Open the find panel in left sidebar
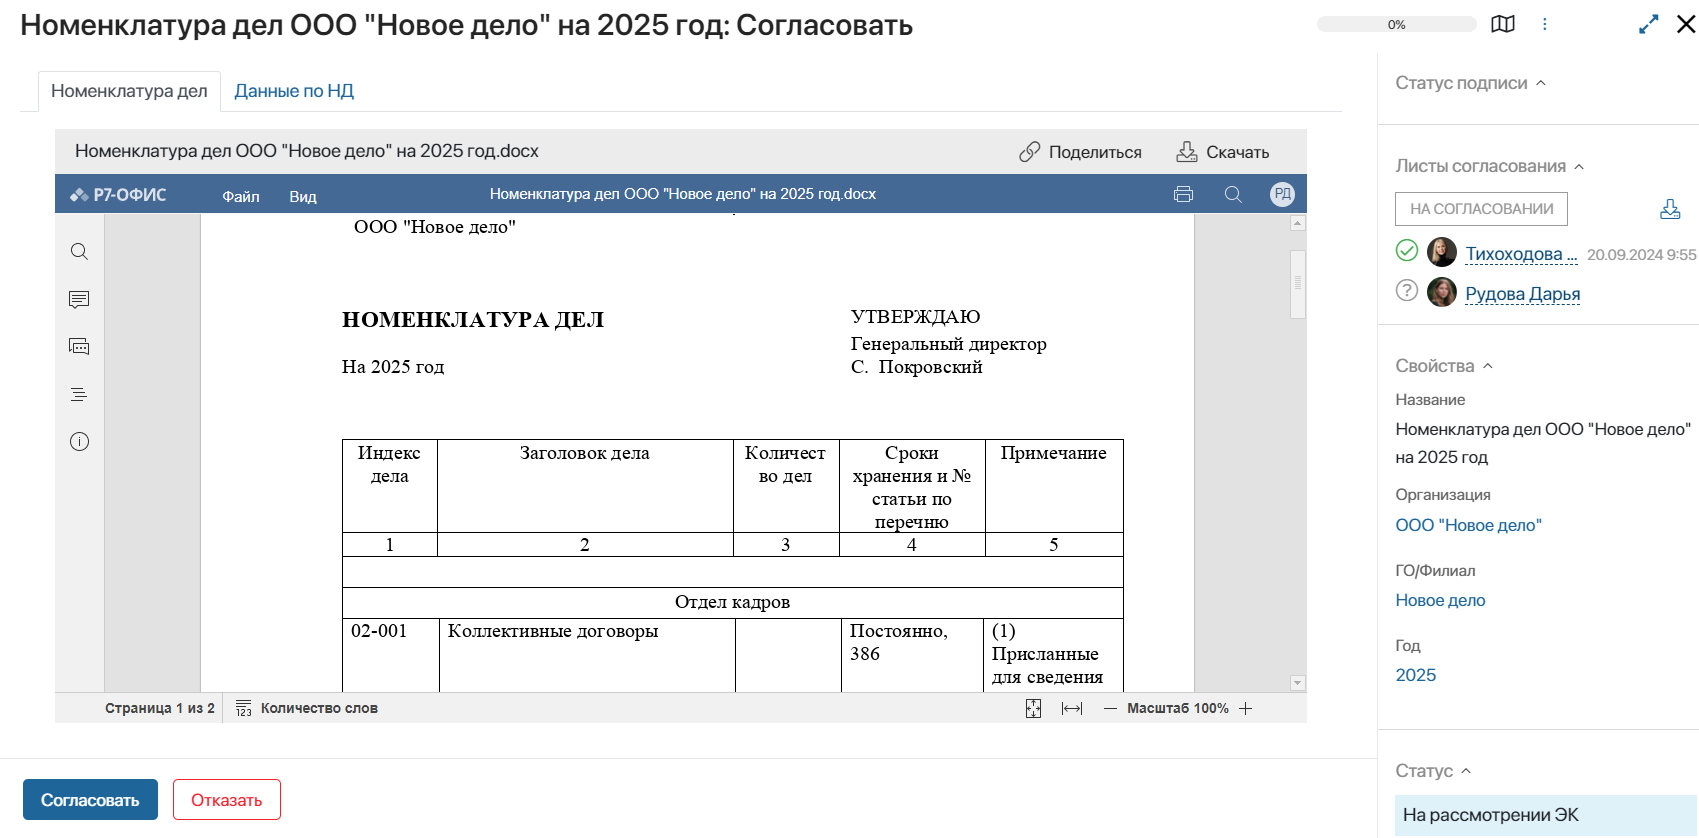 [x=79, y=251]
